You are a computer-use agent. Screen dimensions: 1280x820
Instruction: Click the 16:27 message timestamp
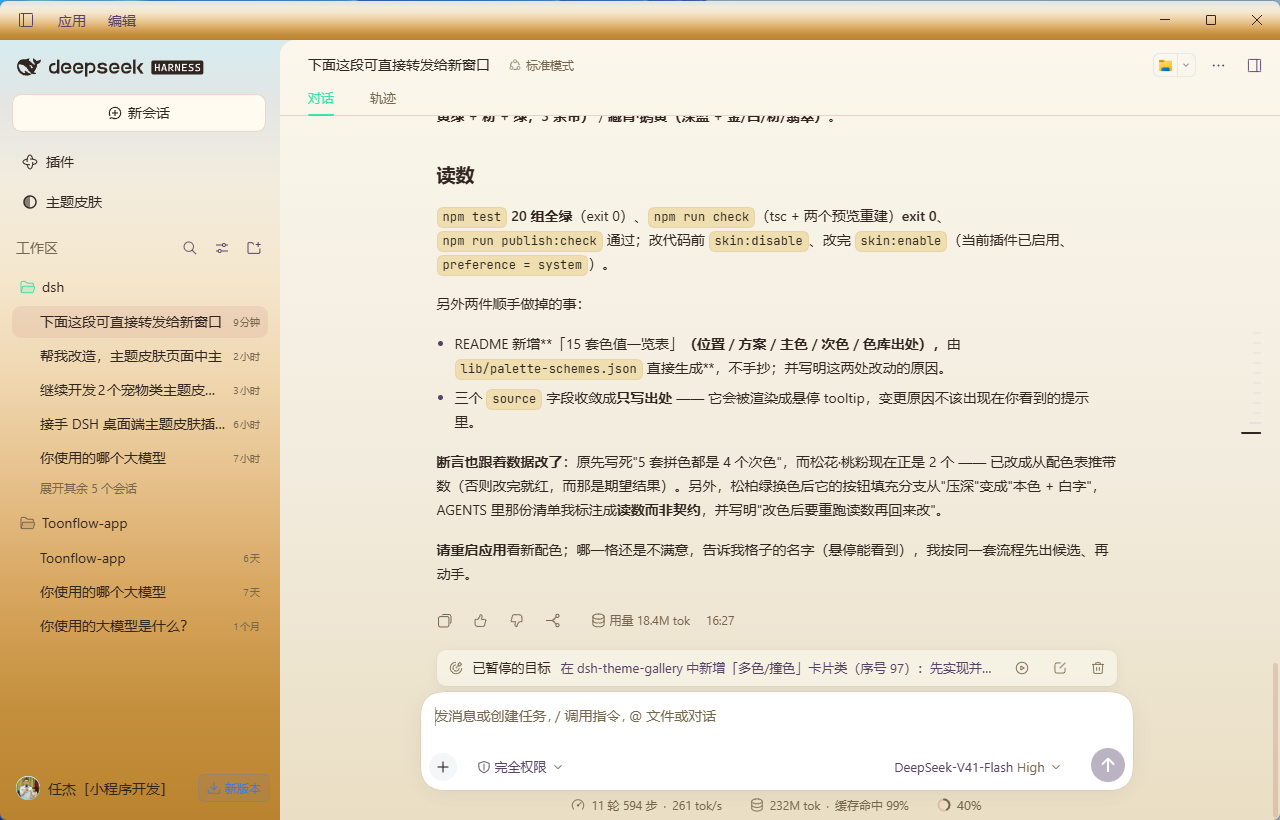click(720, 621)
